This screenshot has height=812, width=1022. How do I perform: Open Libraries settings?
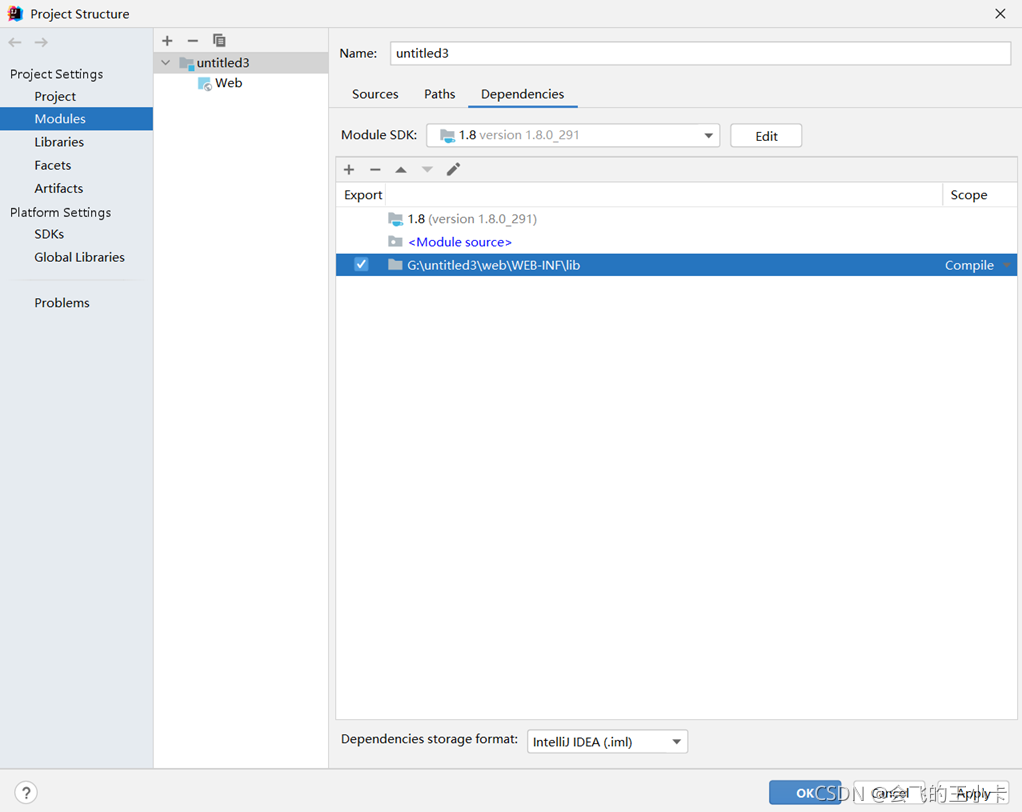point(59,142)
